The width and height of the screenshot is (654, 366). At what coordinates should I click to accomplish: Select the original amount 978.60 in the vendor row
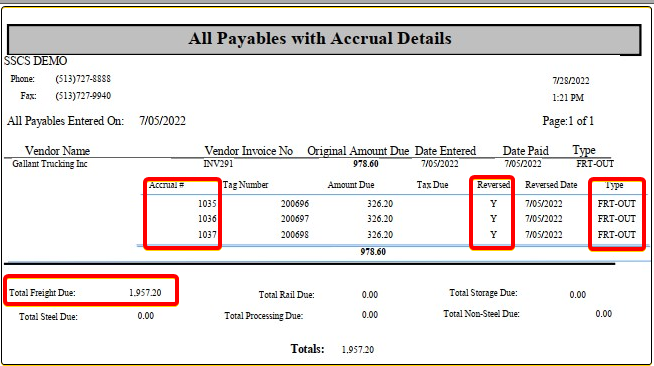pyautogui.click(x=366, y=164)
